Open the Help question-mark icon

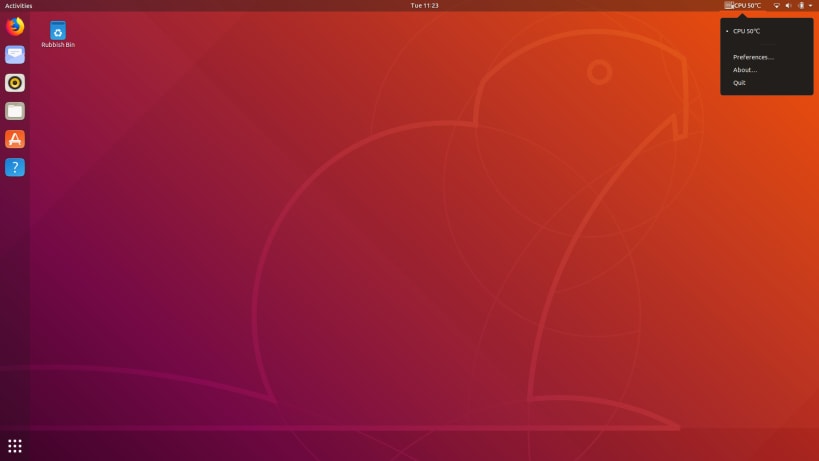[x=15, y=167]
